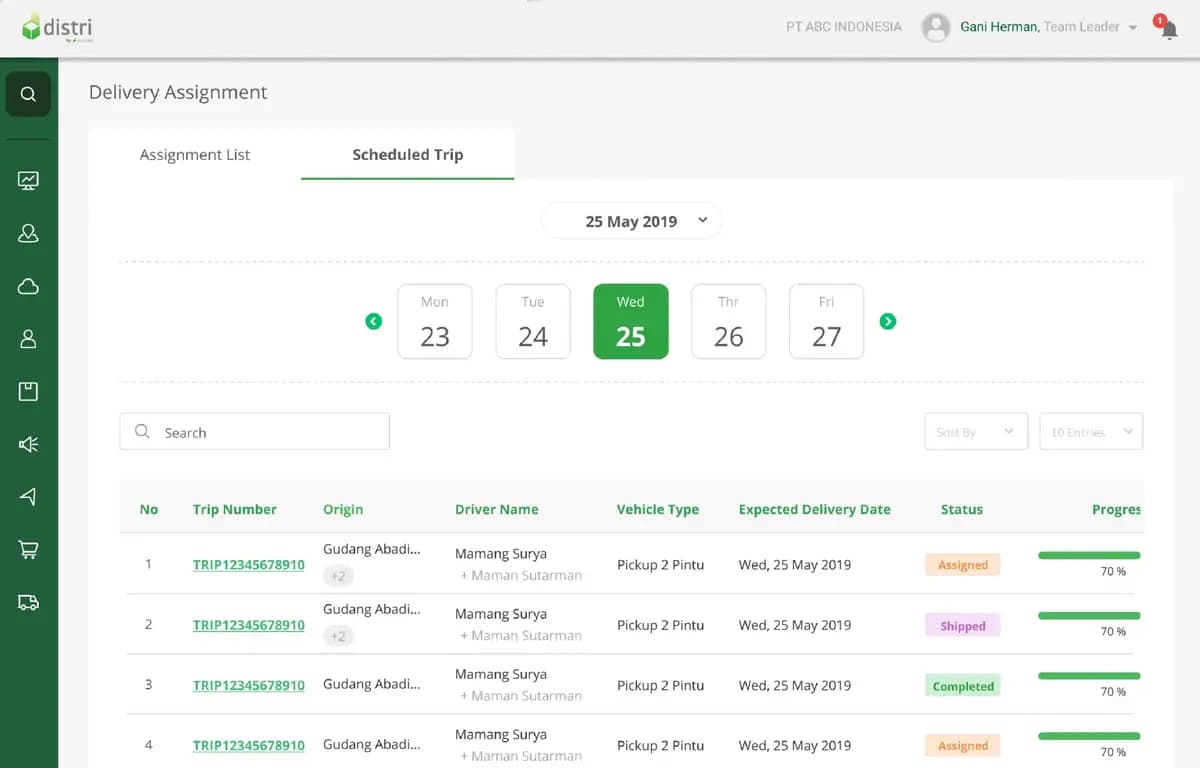The image size is (1200, 768).
Task: Click the progress bar in row 3
Action: [1089, 676]
